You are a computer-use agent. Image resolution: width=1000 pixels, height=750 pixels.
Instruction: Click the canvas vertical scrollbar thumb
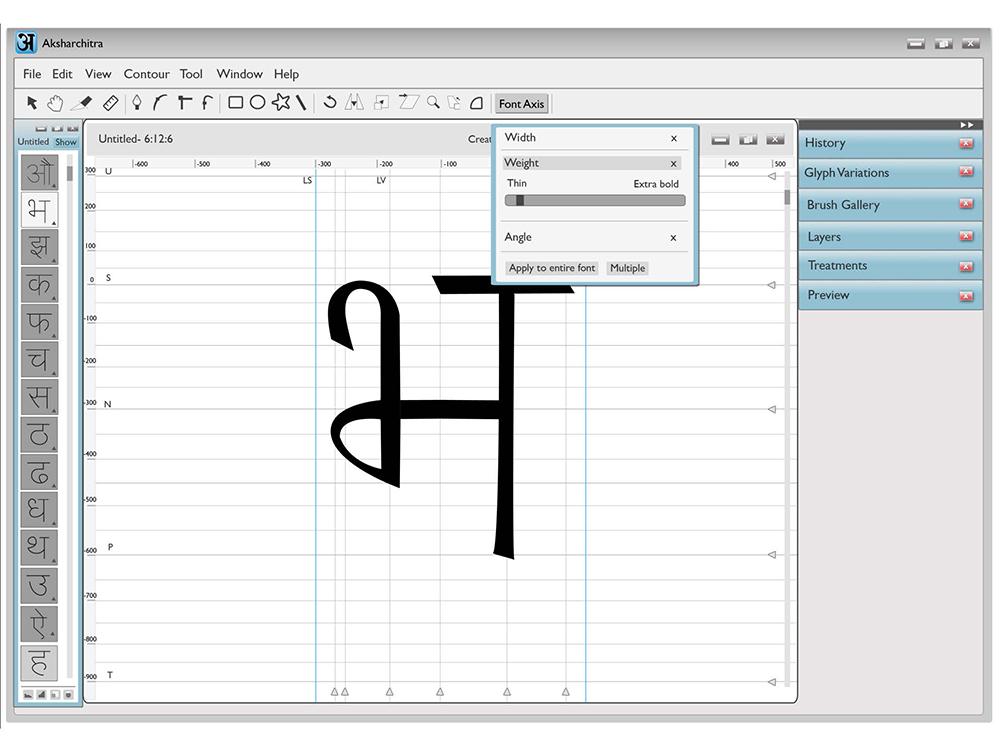point(788,197)
